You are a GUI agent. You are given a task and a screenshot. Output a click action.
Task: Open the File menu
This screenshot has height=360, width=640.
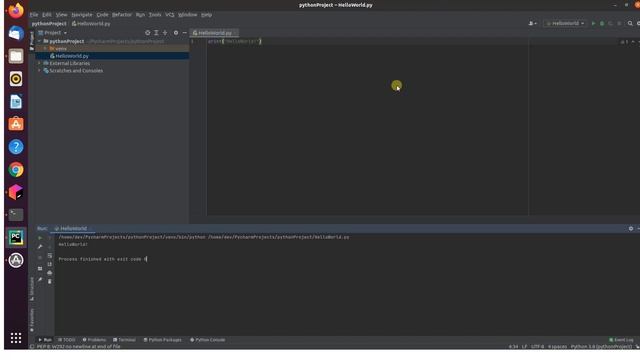[34, 15]
